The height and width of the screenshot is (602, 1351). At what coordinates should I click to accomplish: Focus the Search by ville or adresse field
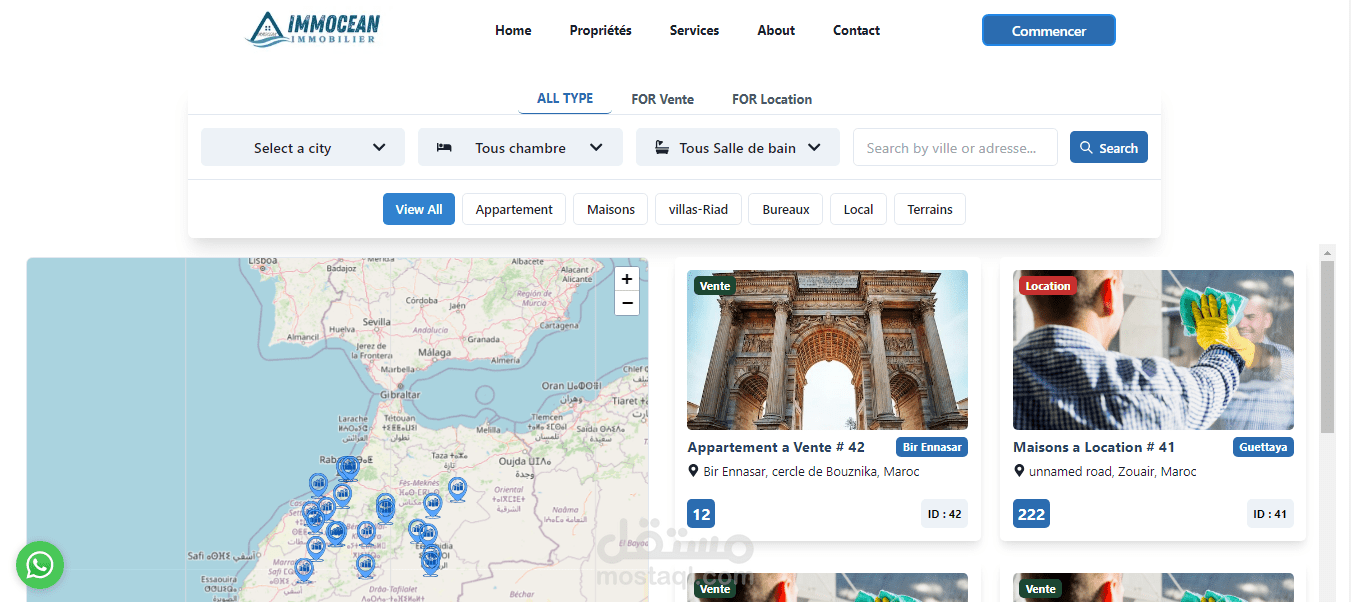[955, 147]
